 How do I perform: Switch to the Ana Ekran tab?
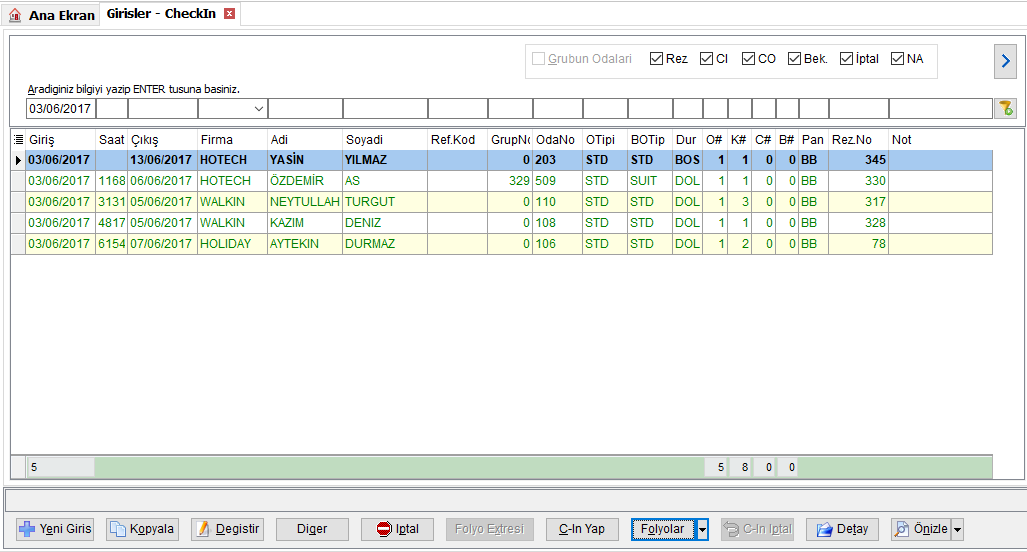point(51,14)
